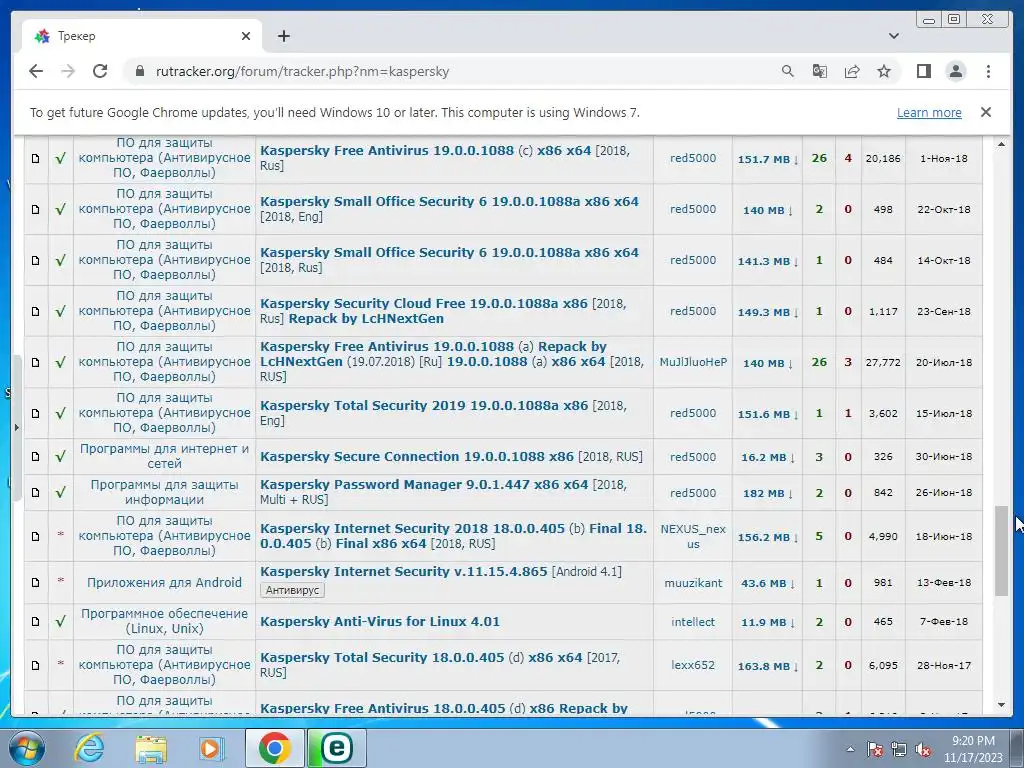
Task: Show hidden tray icons
Action: [x=850, y=750]
